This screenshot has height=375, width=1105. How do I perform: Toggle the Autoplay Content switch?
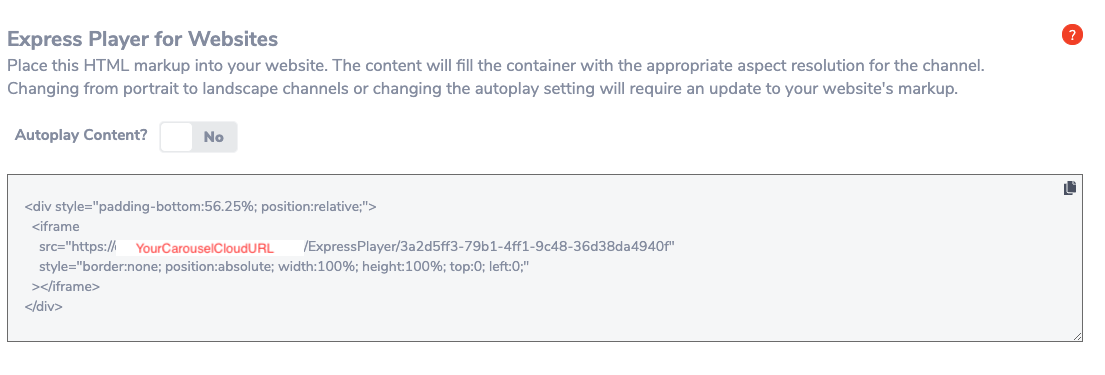[198, 137]
